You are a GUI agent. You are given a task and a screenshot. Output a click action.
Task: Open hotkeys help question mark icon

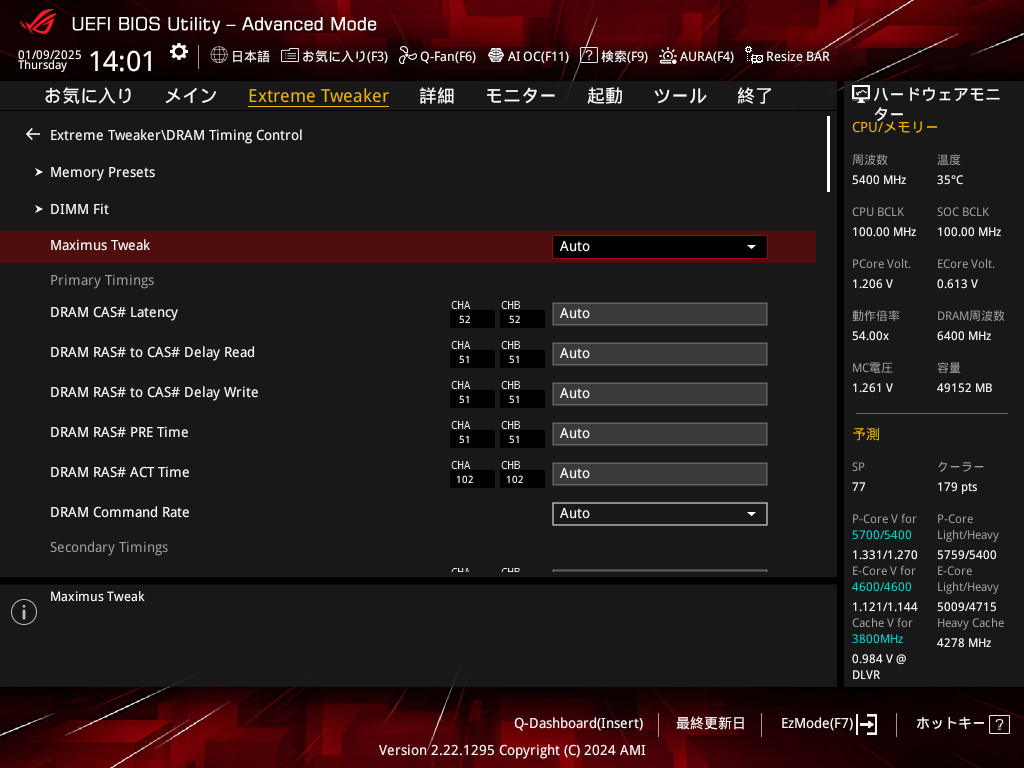[999, 724]
